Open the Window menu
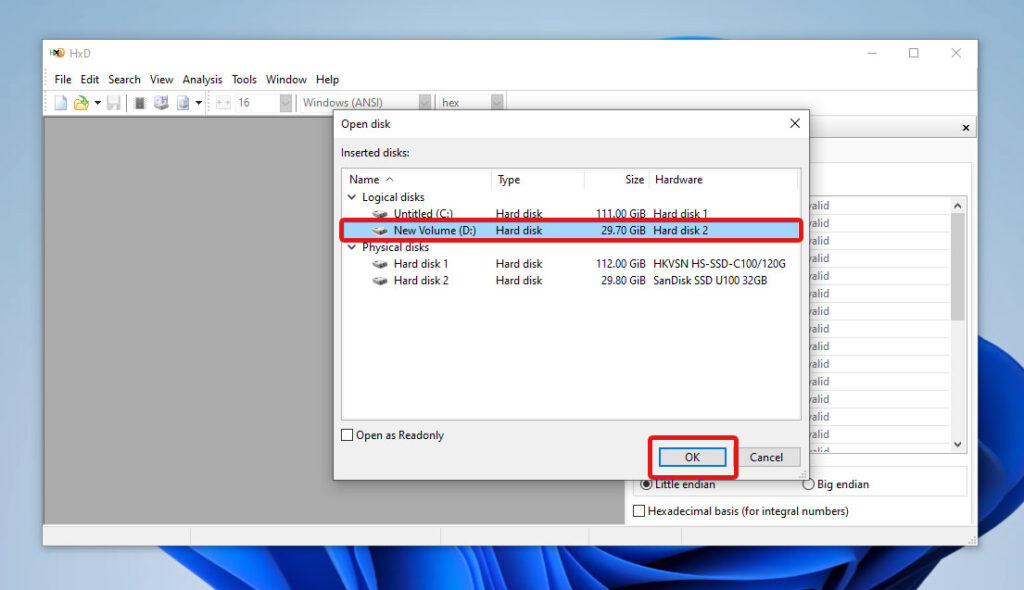The width and height of the screenshot is (1024, 590). point(286,80)
